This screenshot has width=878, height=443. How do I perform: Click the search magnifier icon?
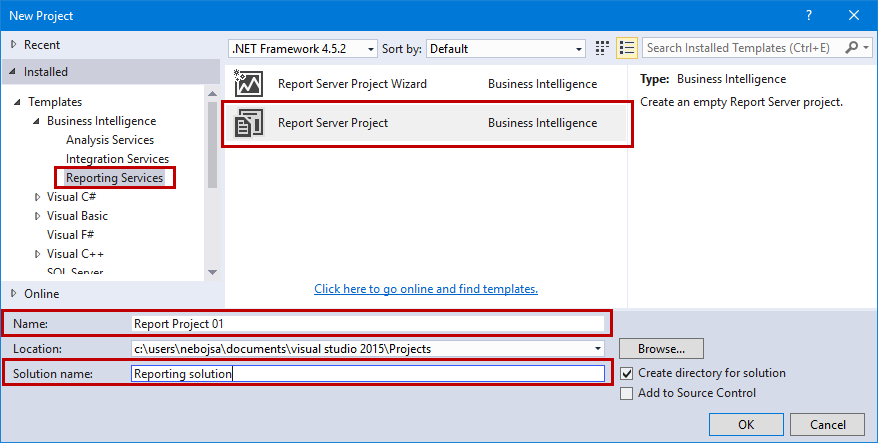pos(851,48)
